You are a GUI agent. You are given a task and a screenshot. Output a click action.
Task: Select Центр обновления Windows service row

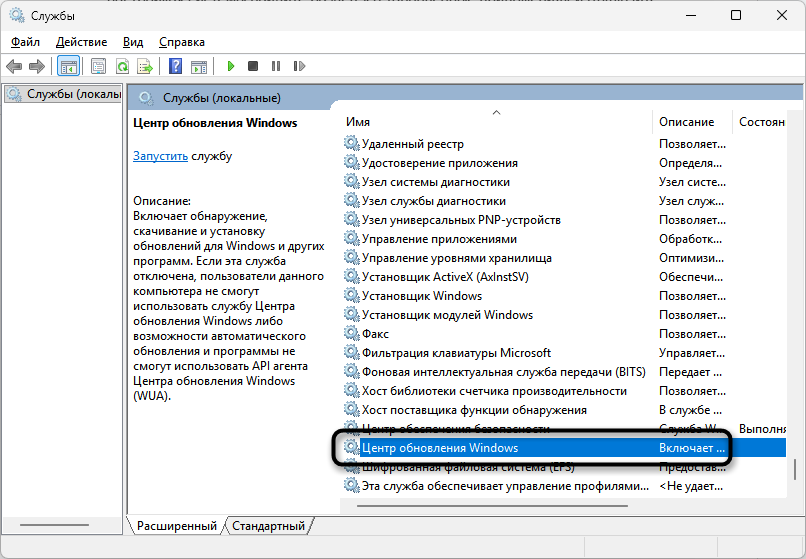[564, 448]
